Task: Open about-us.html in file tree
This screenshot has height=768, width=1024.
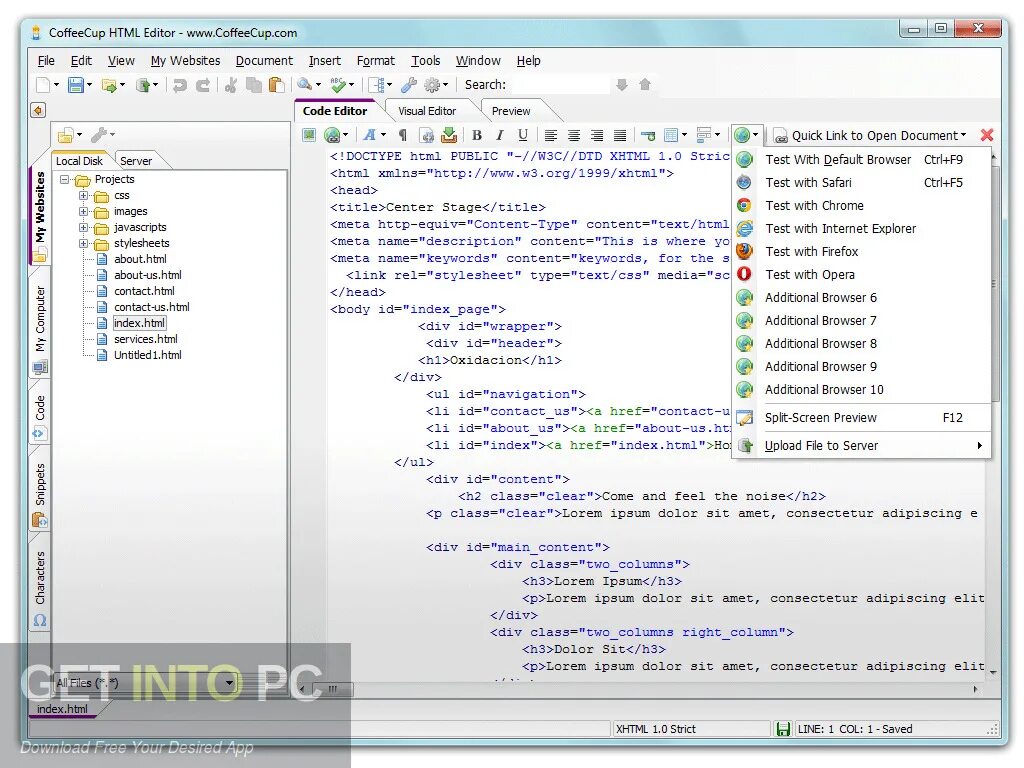Action: tap(148, 275)
